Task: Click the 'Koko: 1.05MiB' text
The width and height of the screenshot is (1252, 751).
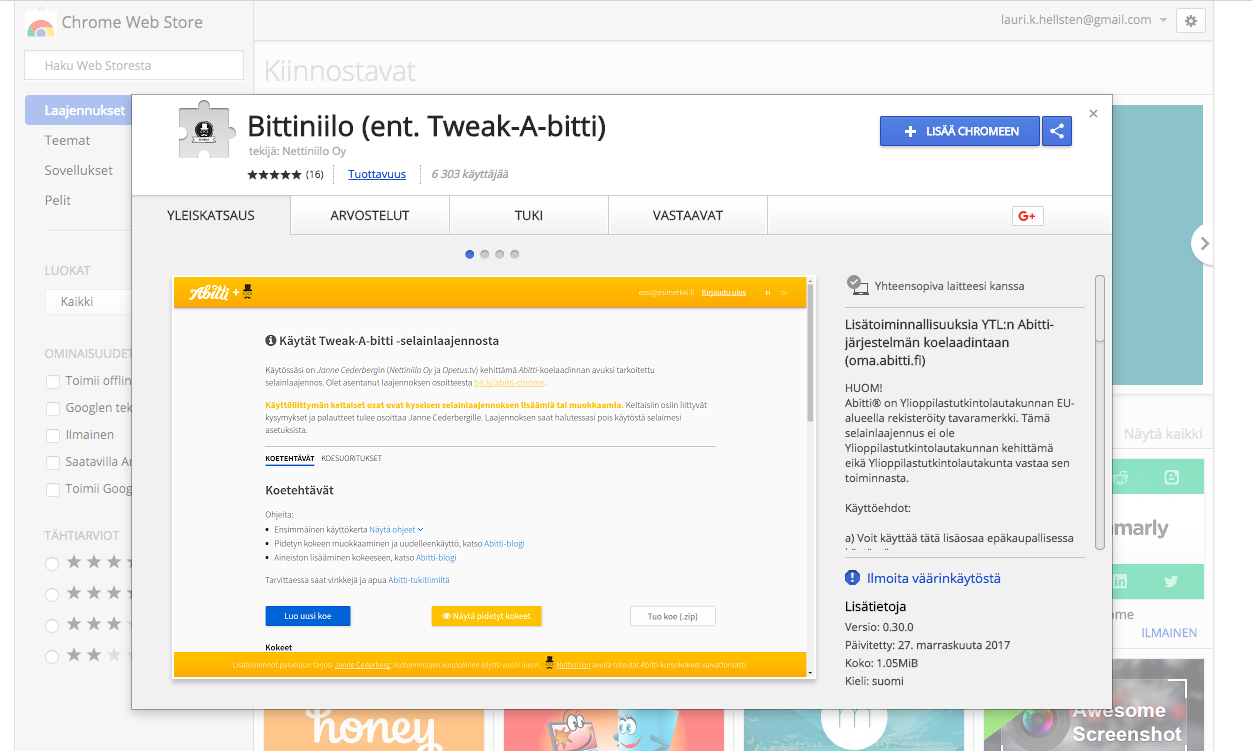Action: click(882, 663)
